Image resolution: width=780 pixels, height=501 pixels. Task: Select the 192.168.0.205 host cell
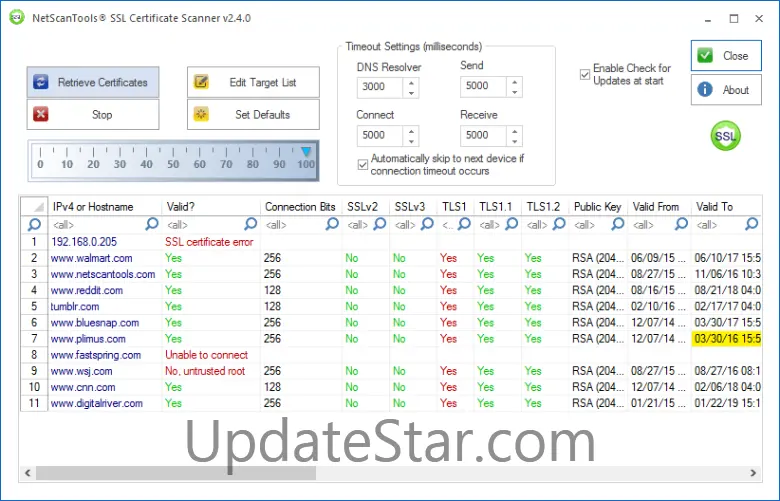(x=105, y=242)
